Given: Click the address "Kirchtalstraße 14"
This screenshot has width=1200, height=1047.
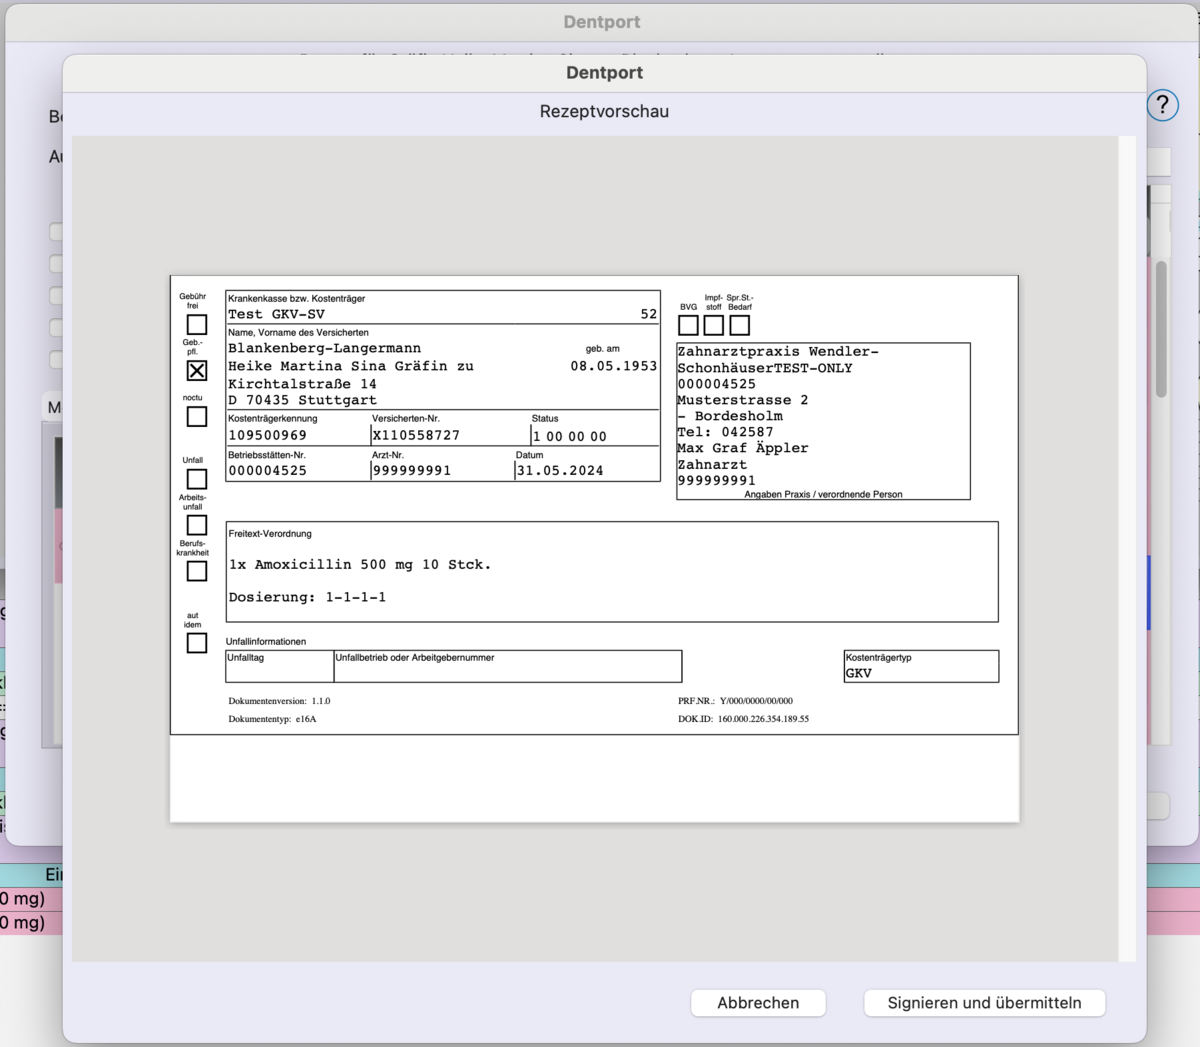Looking at the screenshot, I should coord(302,384).
